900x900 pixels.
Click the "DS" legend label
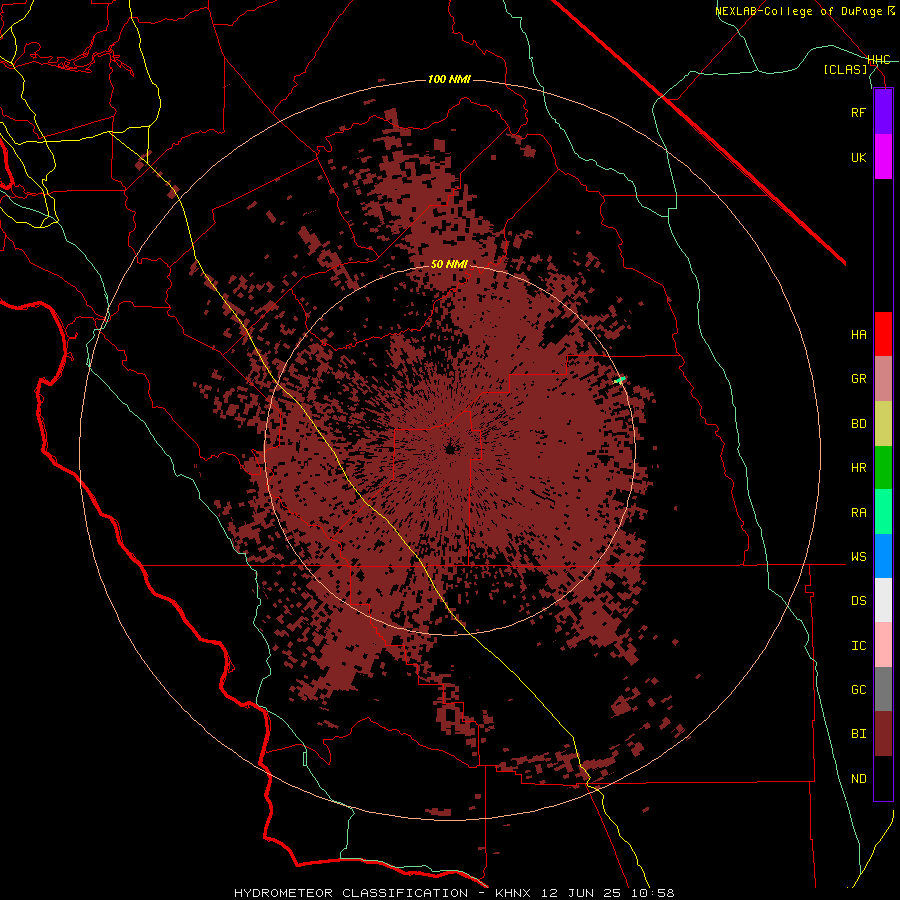pyautogui.click(x=858, y=601)
